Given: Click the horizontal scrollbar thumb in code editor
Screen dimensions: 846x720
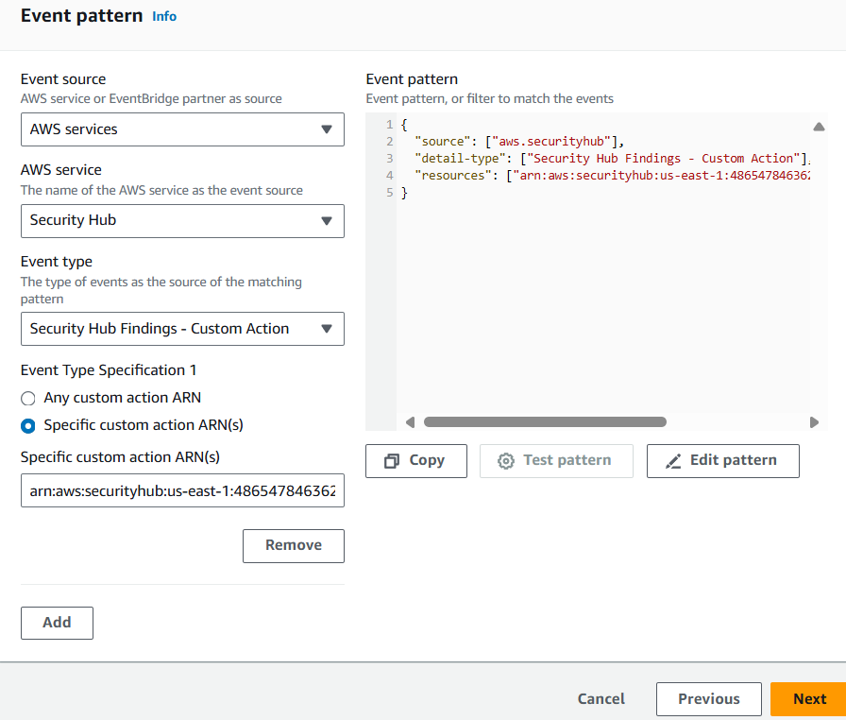Looking at the screenshot, I should click(545, 422).
